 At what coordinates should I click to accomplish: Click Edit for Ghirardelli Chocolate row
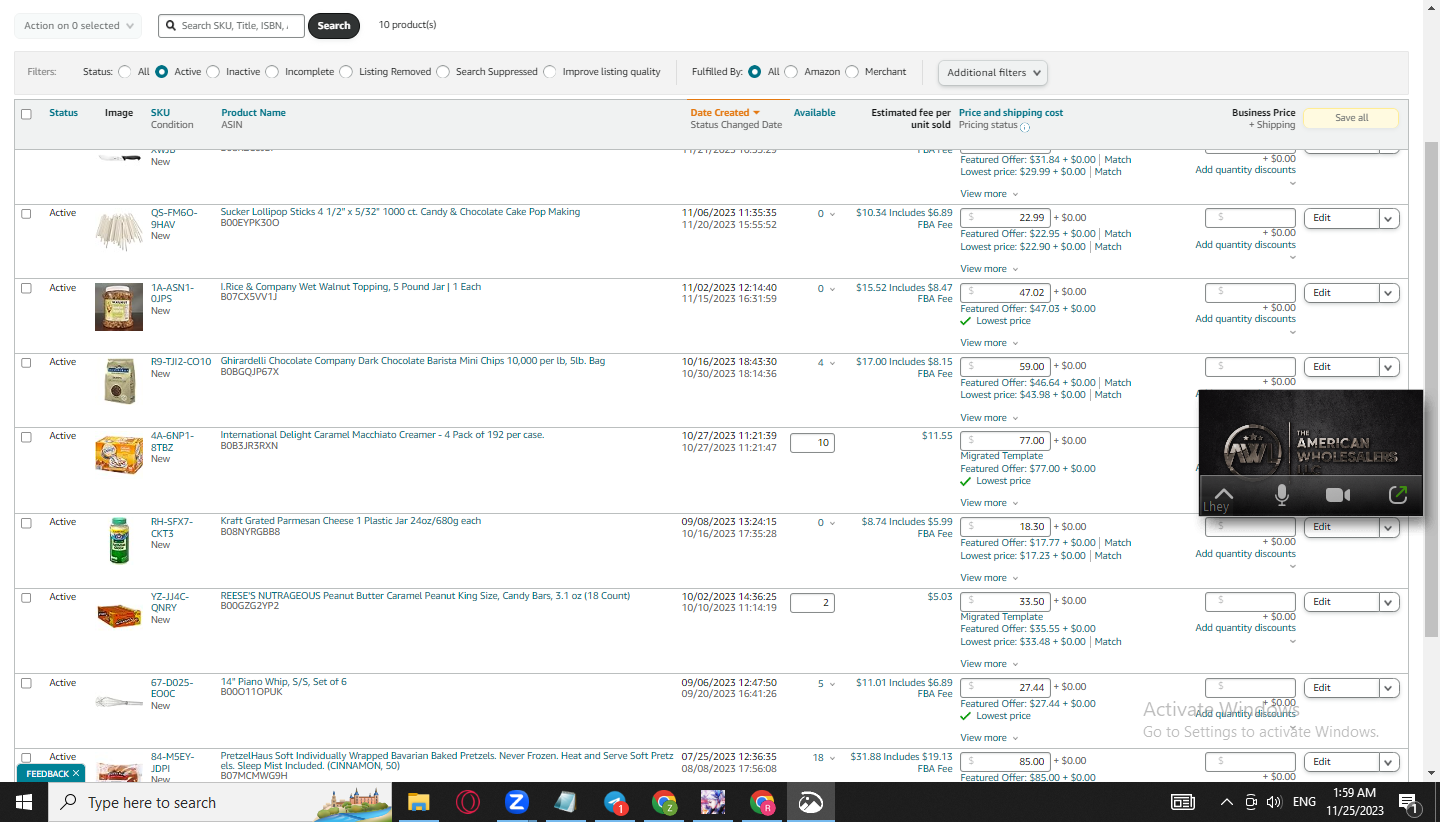1341,367
